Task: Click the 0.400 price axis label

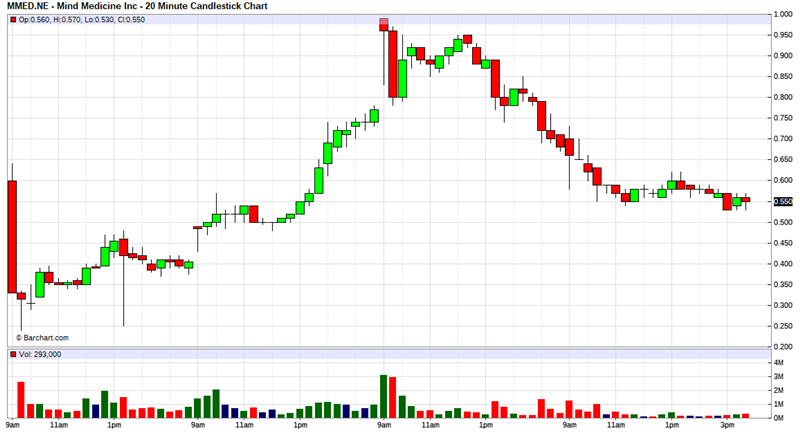Action: click(783, 264)
